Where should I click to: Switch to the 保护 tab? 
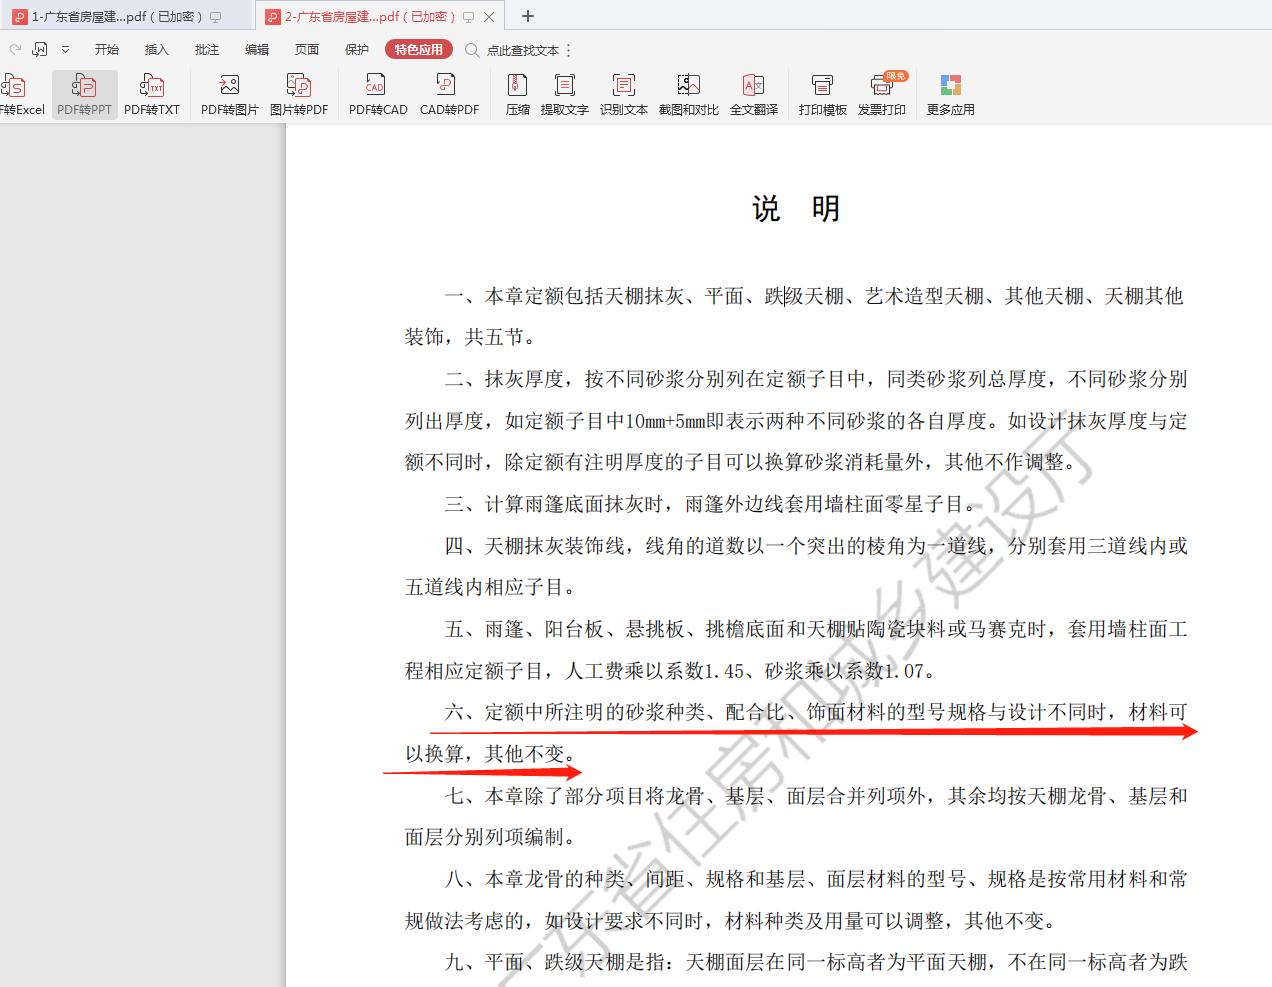point(357,49)
